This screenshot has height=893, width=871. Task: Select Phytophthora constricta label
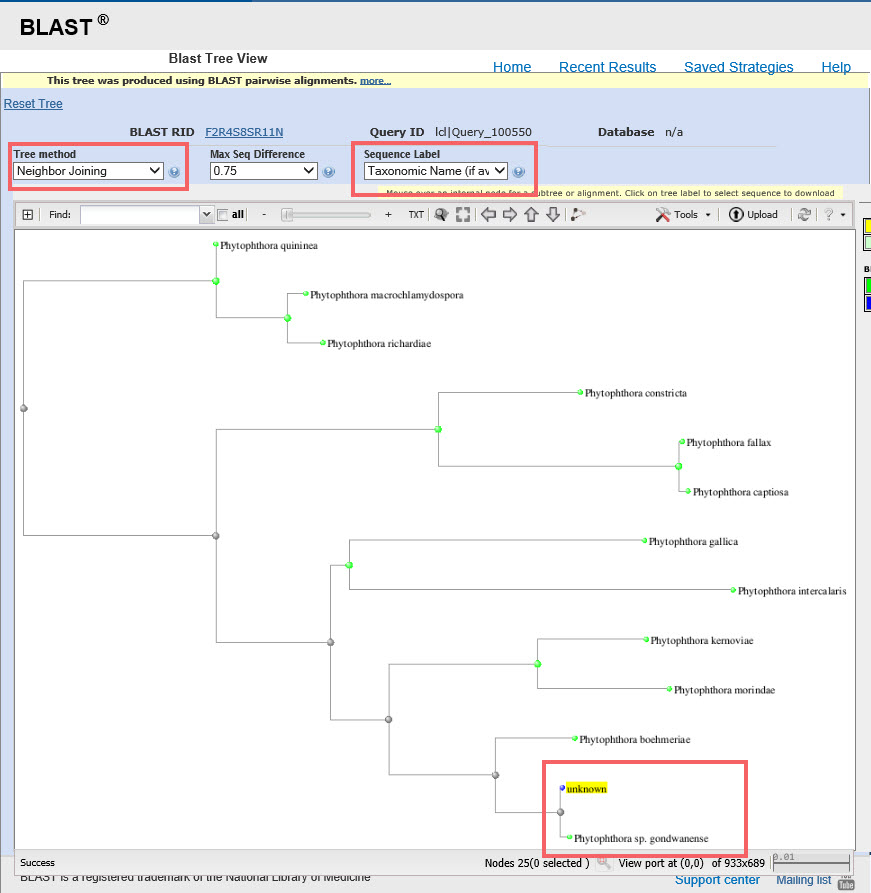(x=635, y=392)
